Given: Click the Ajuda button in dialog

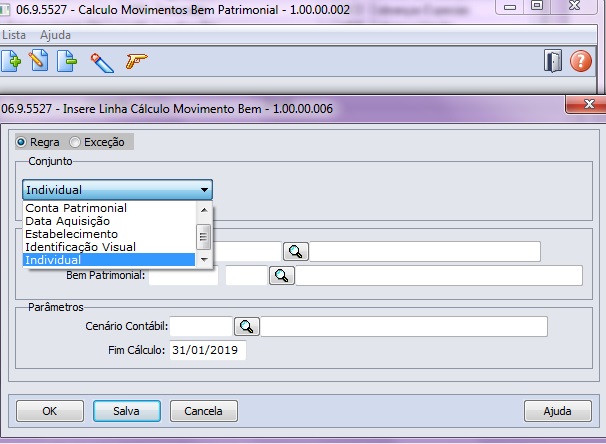Looking at the screenshot, I should [558, 411].
